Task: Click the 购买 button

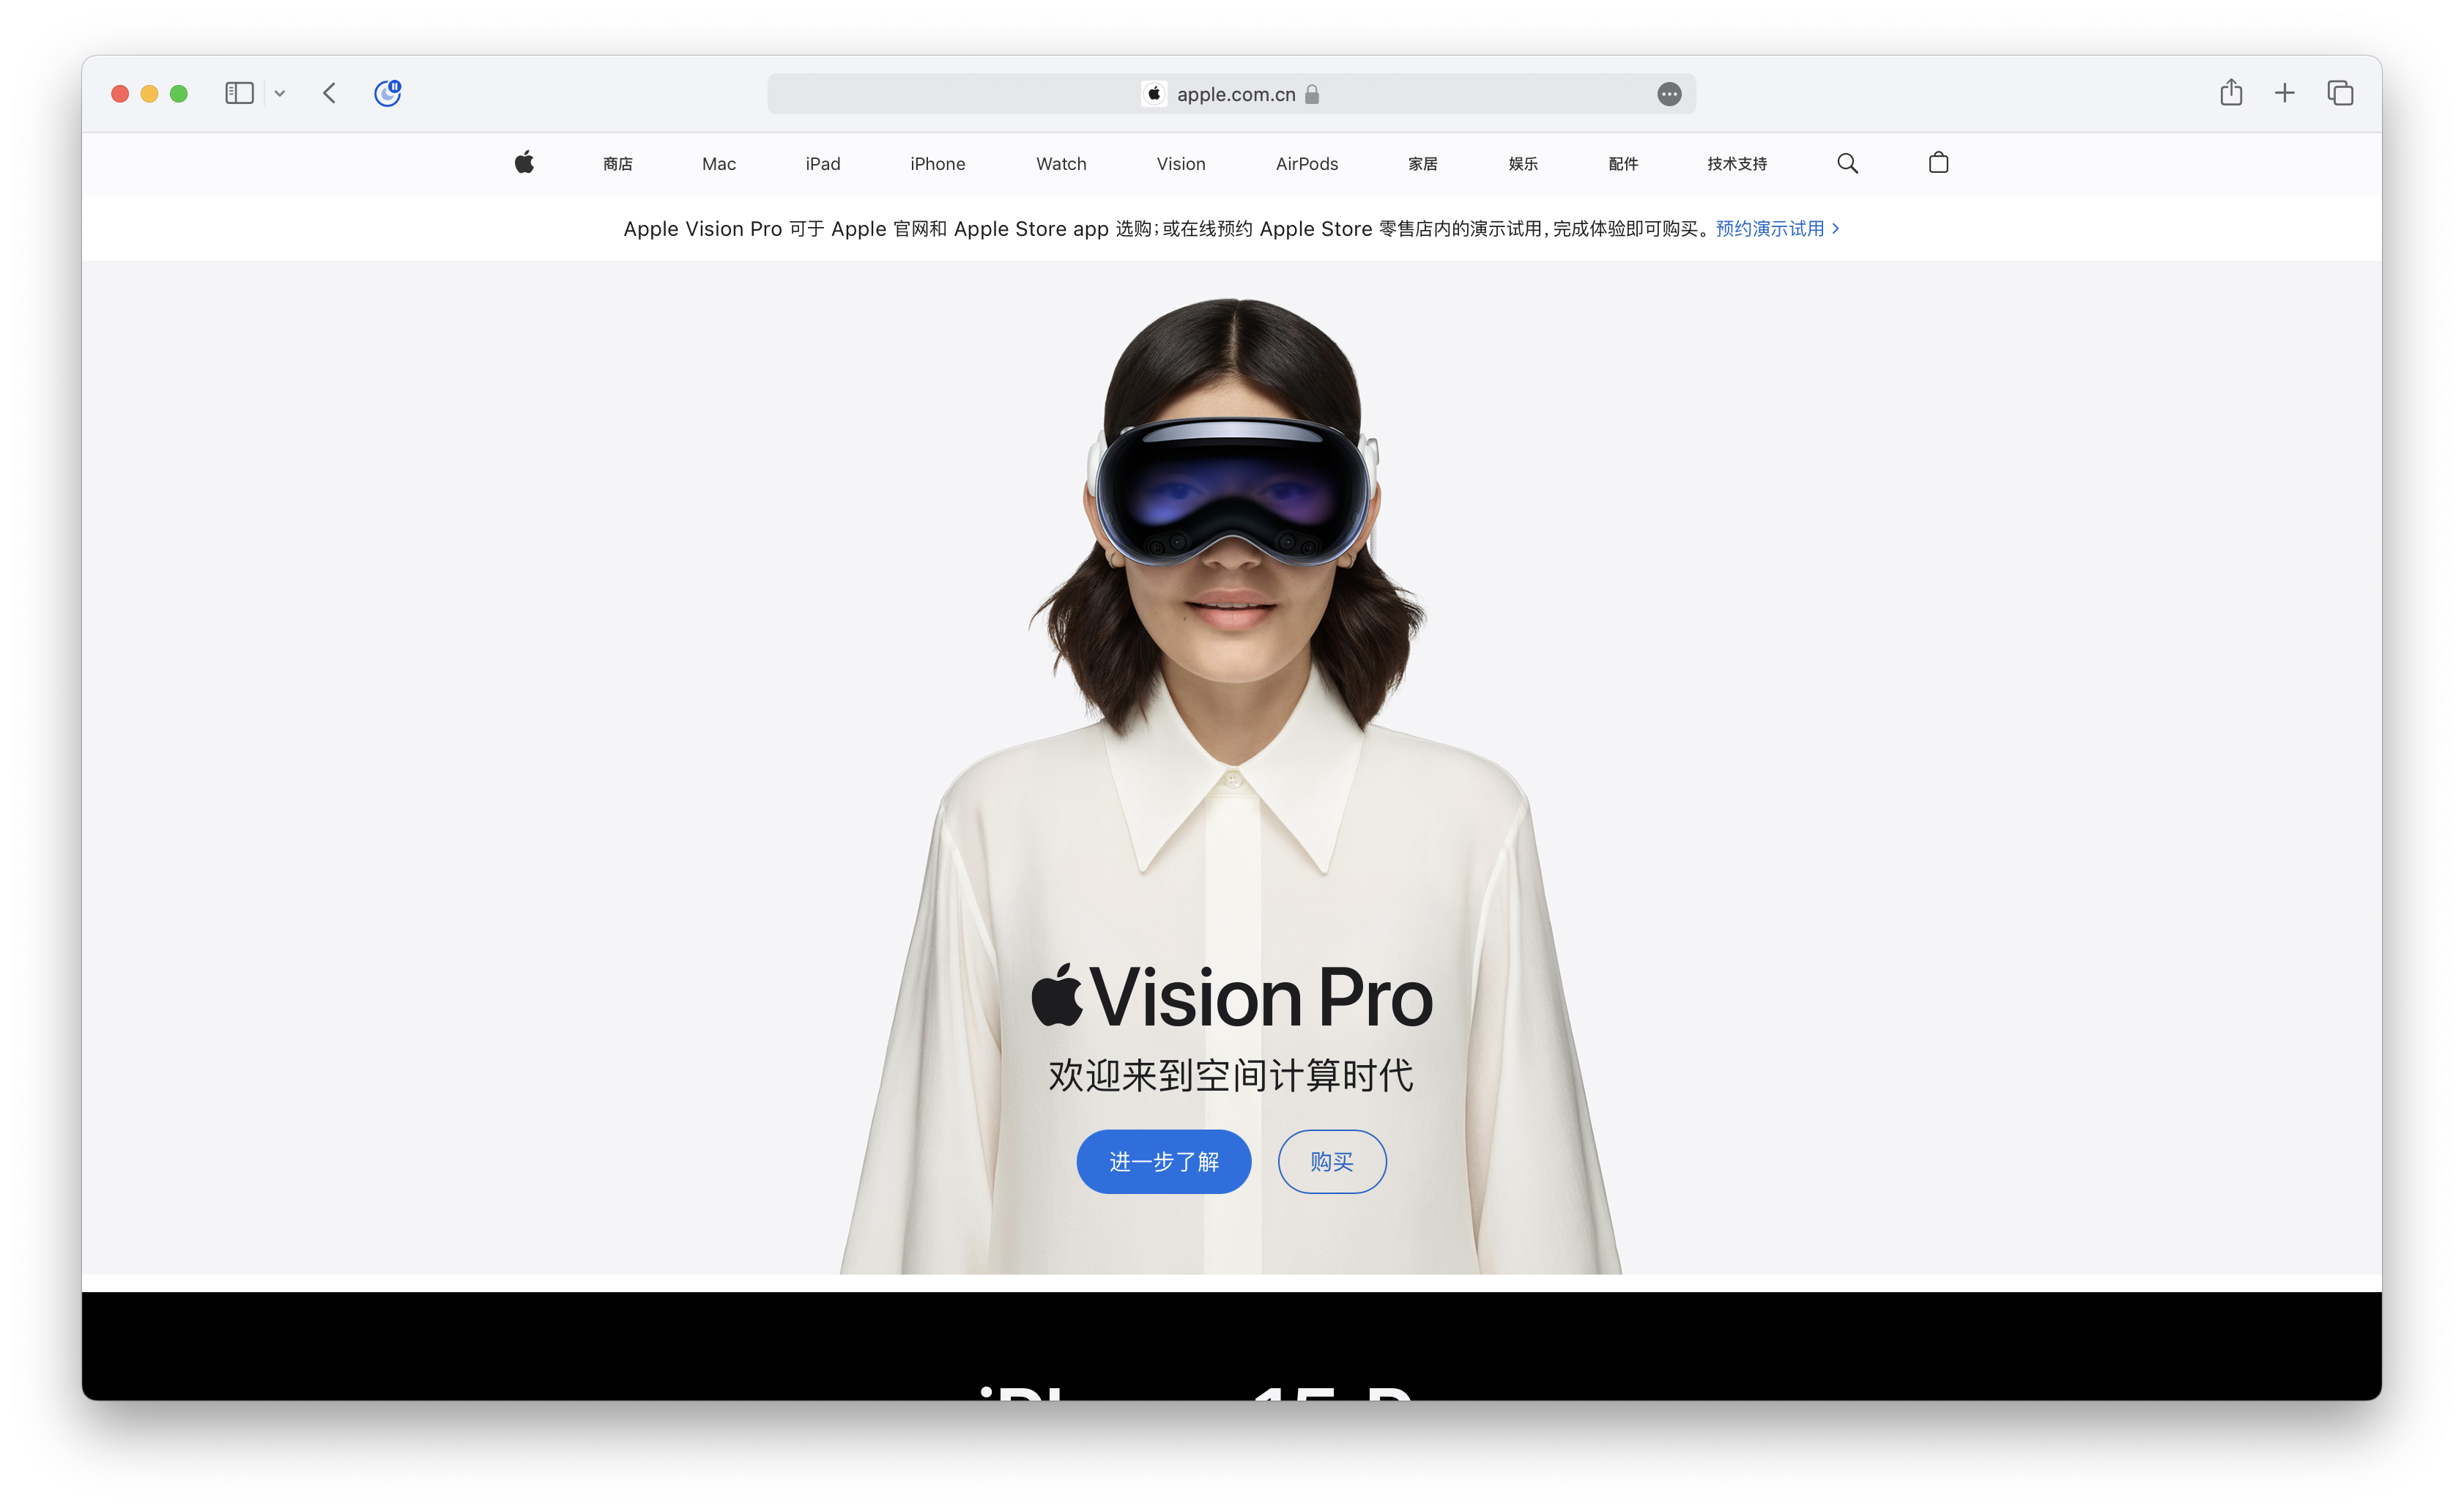Action: point(1331,1161)
